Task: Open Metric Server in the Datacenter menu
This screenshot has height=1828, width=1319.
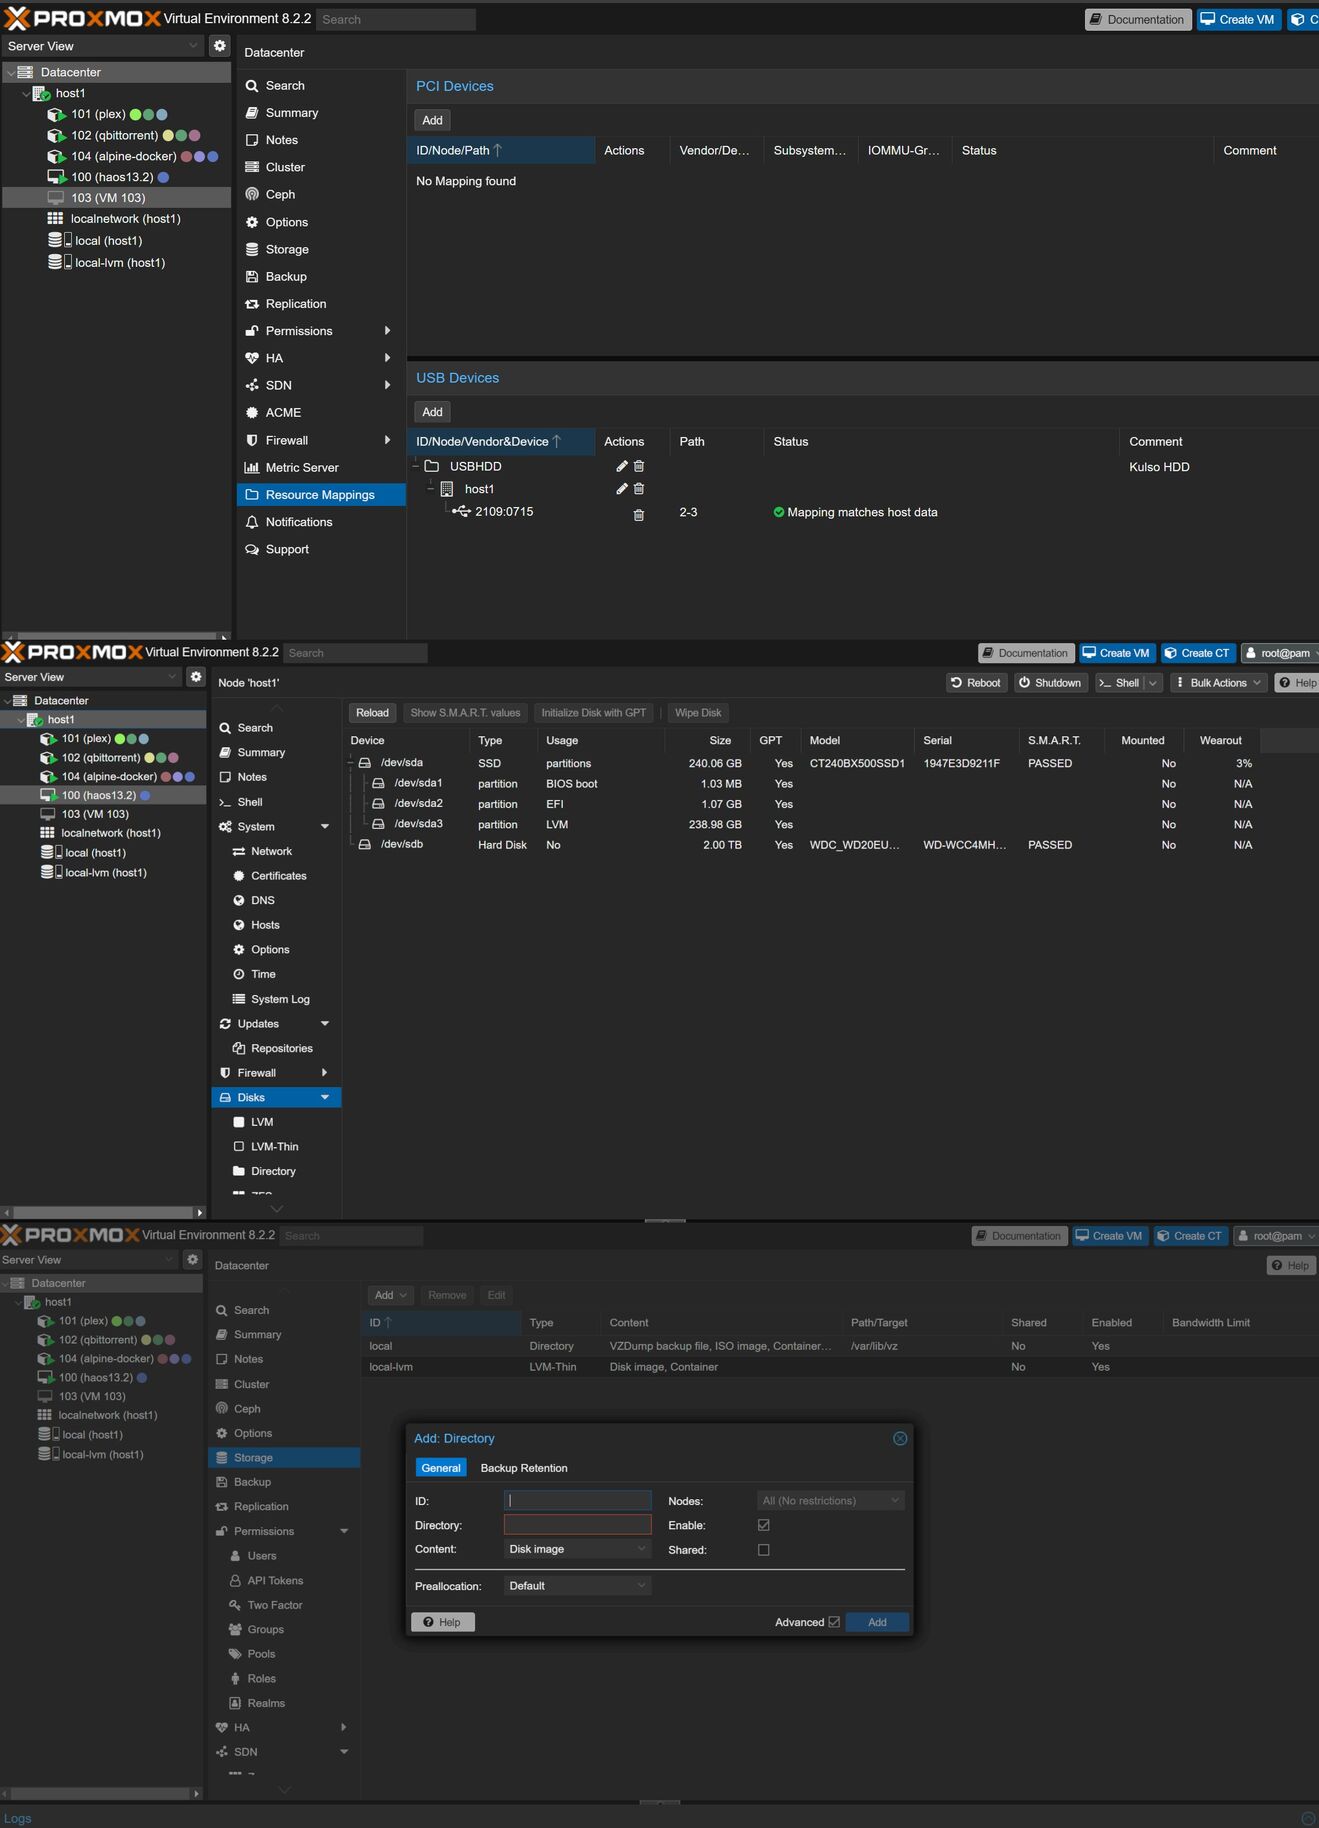Action: [x=302, y=467]
